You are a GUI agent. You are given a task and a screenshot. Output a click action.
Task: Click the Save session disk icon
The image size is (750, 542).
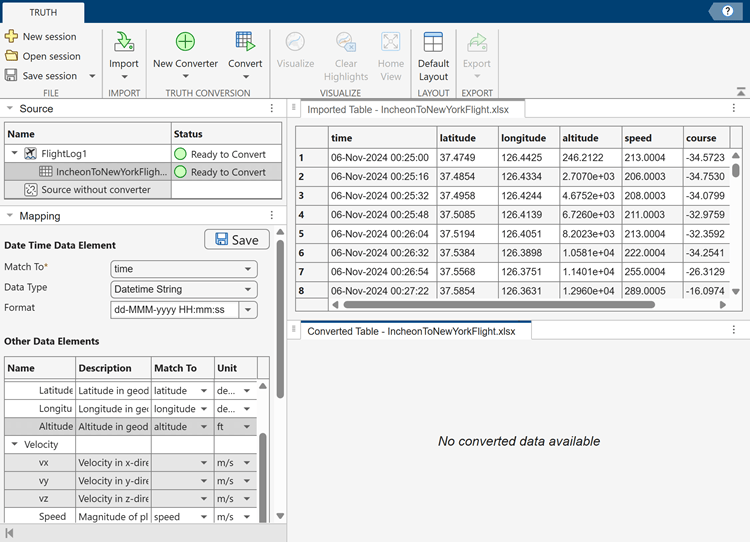(11, 75)
